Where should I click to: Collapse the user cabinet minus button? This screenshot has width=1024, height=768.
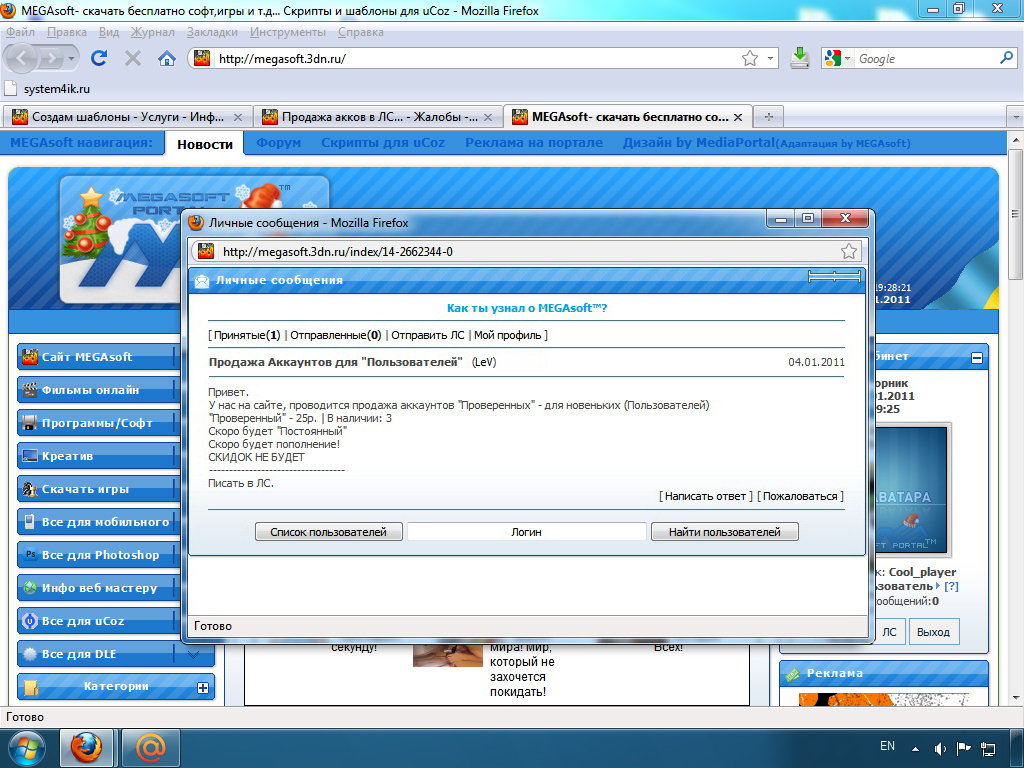pyautogui.click(x=976, y=357)
